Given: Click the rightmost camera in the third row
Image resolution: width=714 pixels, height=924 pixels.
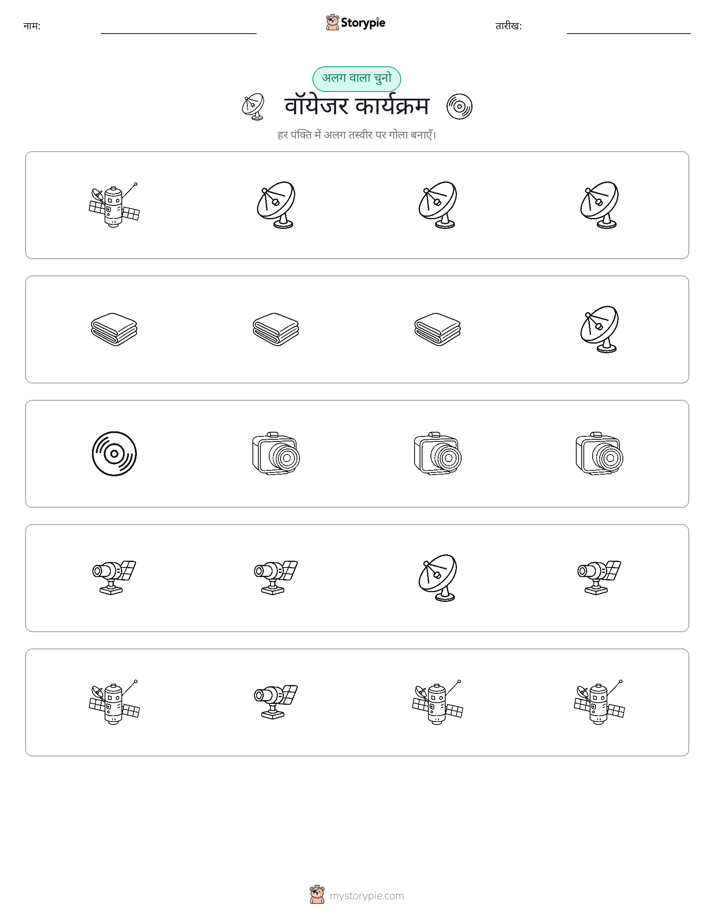Looking at the screenshot, I should (x=599, y=454).
